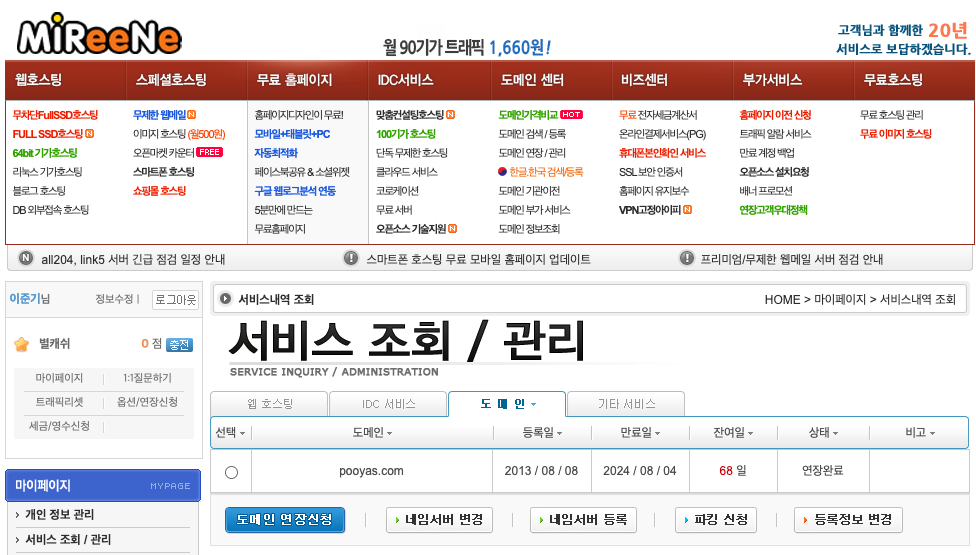Image resolution: width=976 pixels, height=555 pixels.
Task: Open the SSL 보안 인증서 link
Action: pos(650,172)
